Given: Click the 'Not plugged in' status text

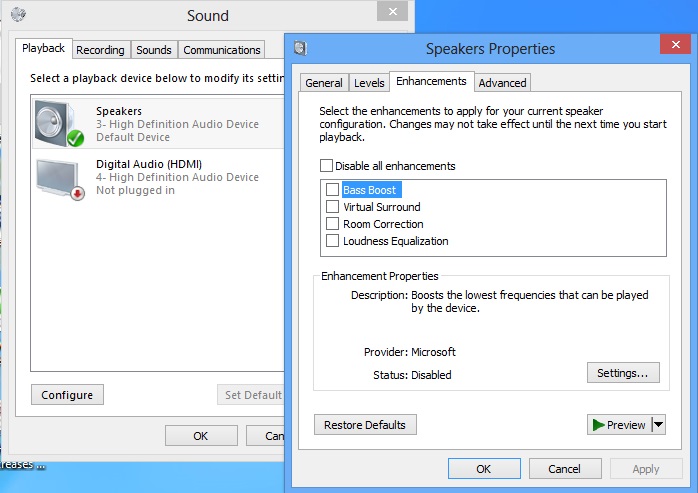Looking at the screenshot, I should [x=135, y=191].
